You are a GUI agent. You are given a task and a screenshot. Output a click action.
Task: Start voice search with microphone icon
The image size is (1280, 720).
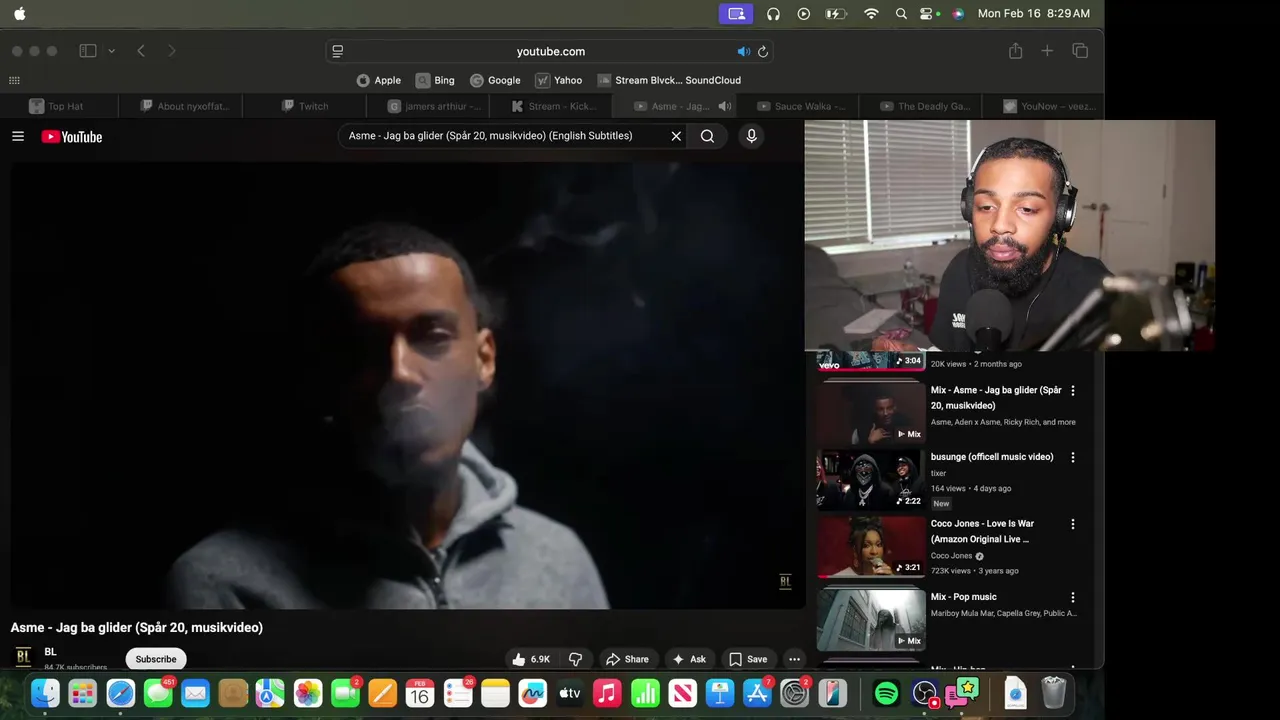(x=752, y=136)
